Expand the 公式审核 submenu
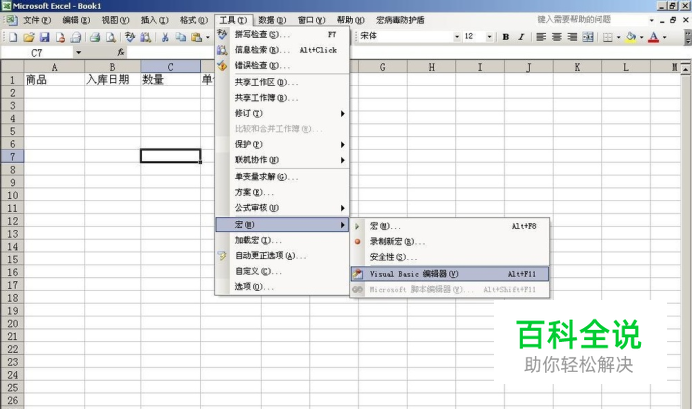This screenshot has height=409, width=692. pyautogui.click(x=282, y=208)
